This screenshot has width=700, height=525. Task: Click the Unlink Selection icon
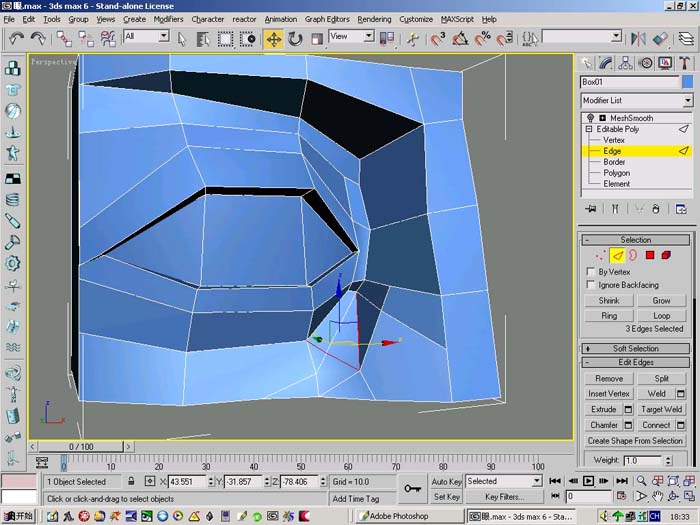(x=86, y=39)
